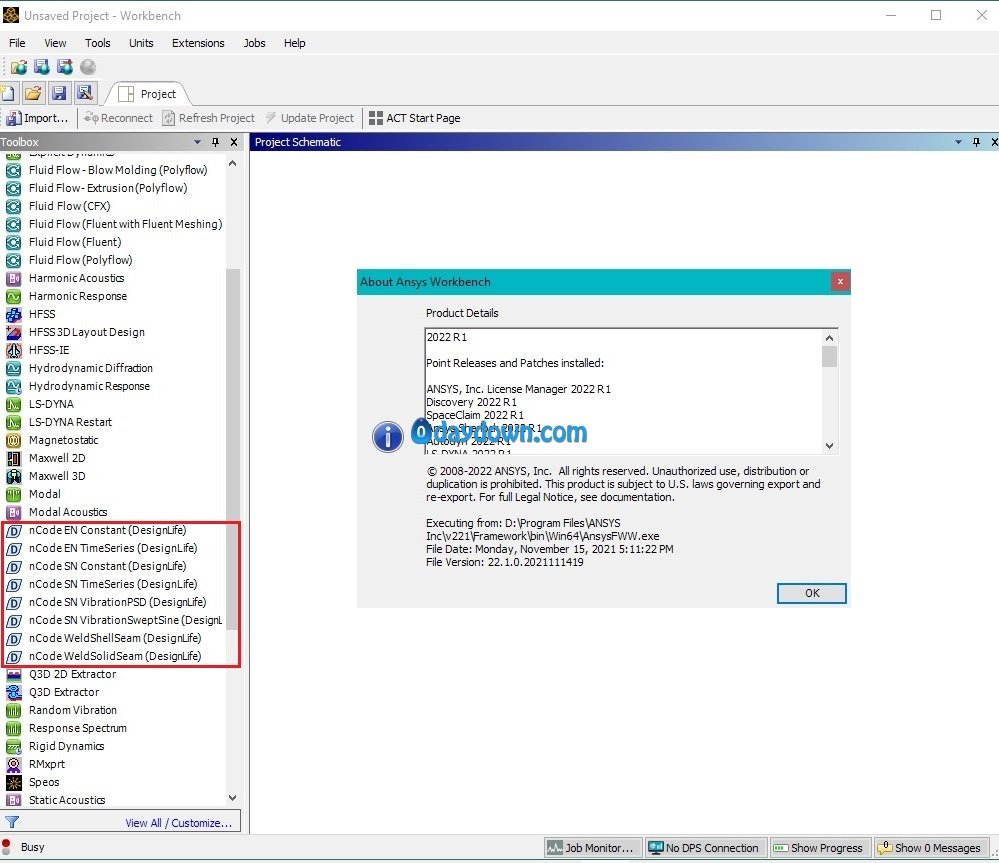
Task: Close the Toolbox panel
Action: pos(234,142)
